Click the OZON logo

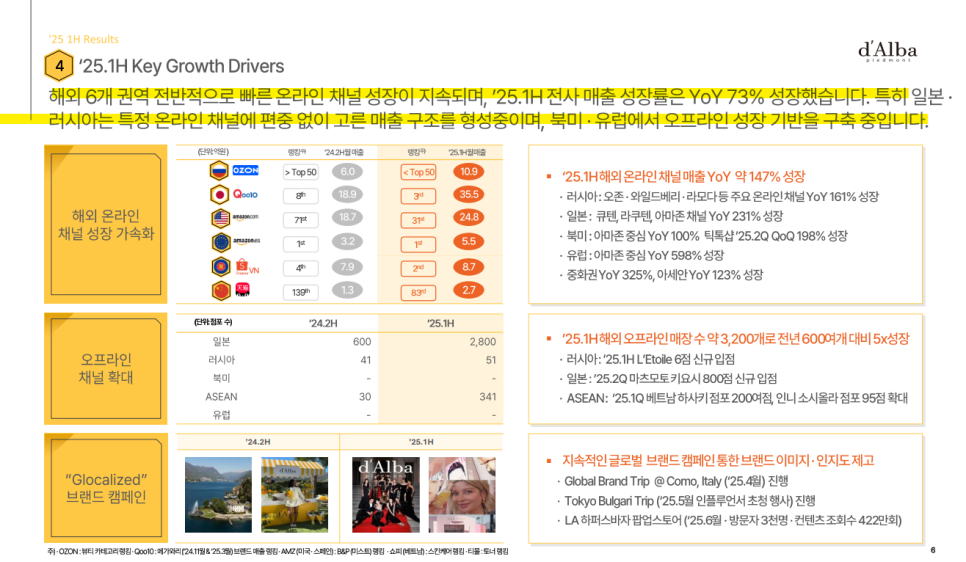coord(246,170)
